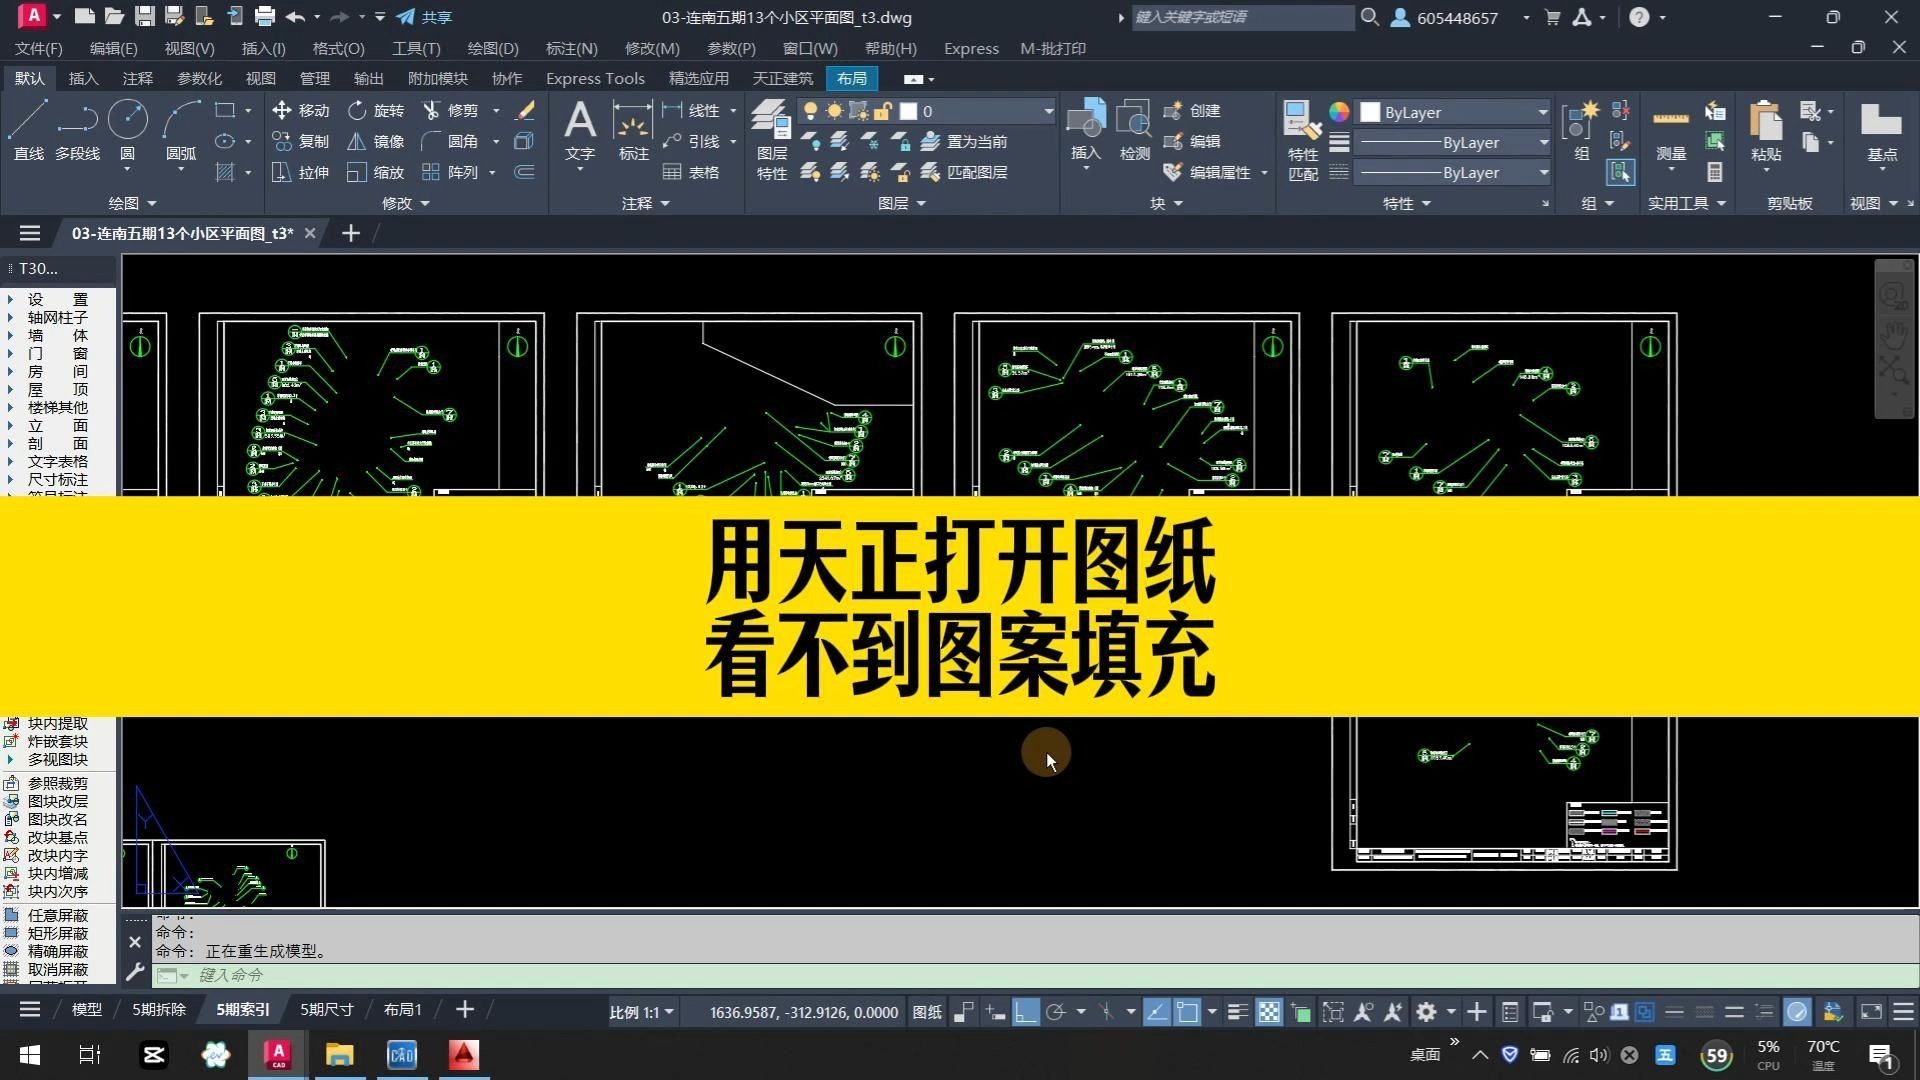Image resolution: width=1920 pixels, height=1080 pixels.
Task: Toggle ortho mode in status bar
Action: pyautogui.click(x=1026, y=1012)
